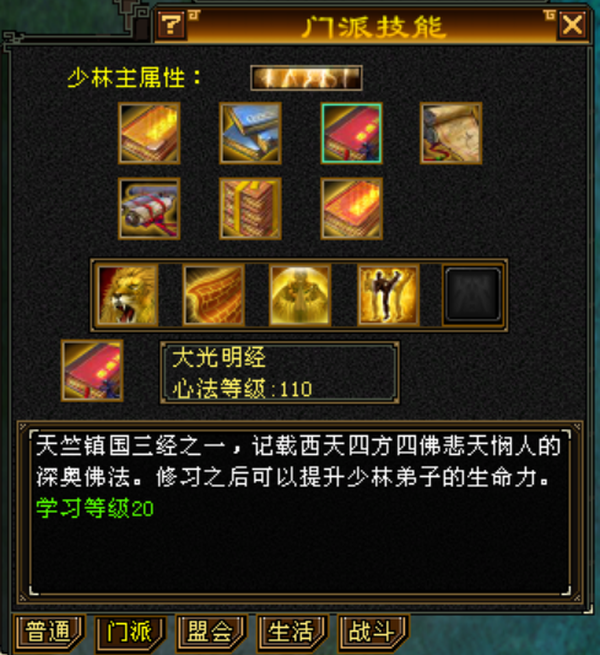The image size is (600, 655).
Task: Select the flaming red book in second row
Action: point(351,208)
